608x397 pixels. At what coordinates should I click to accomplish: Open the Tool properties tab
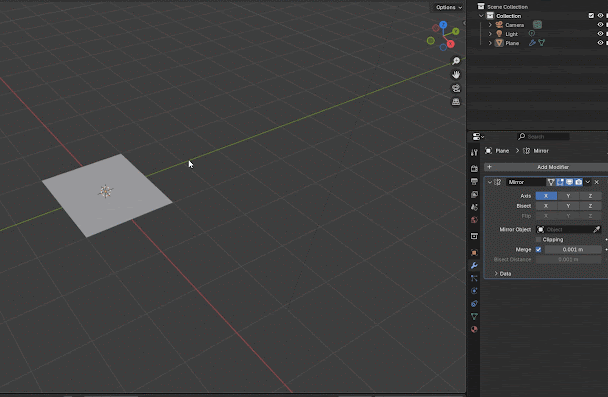coord(474,152)
